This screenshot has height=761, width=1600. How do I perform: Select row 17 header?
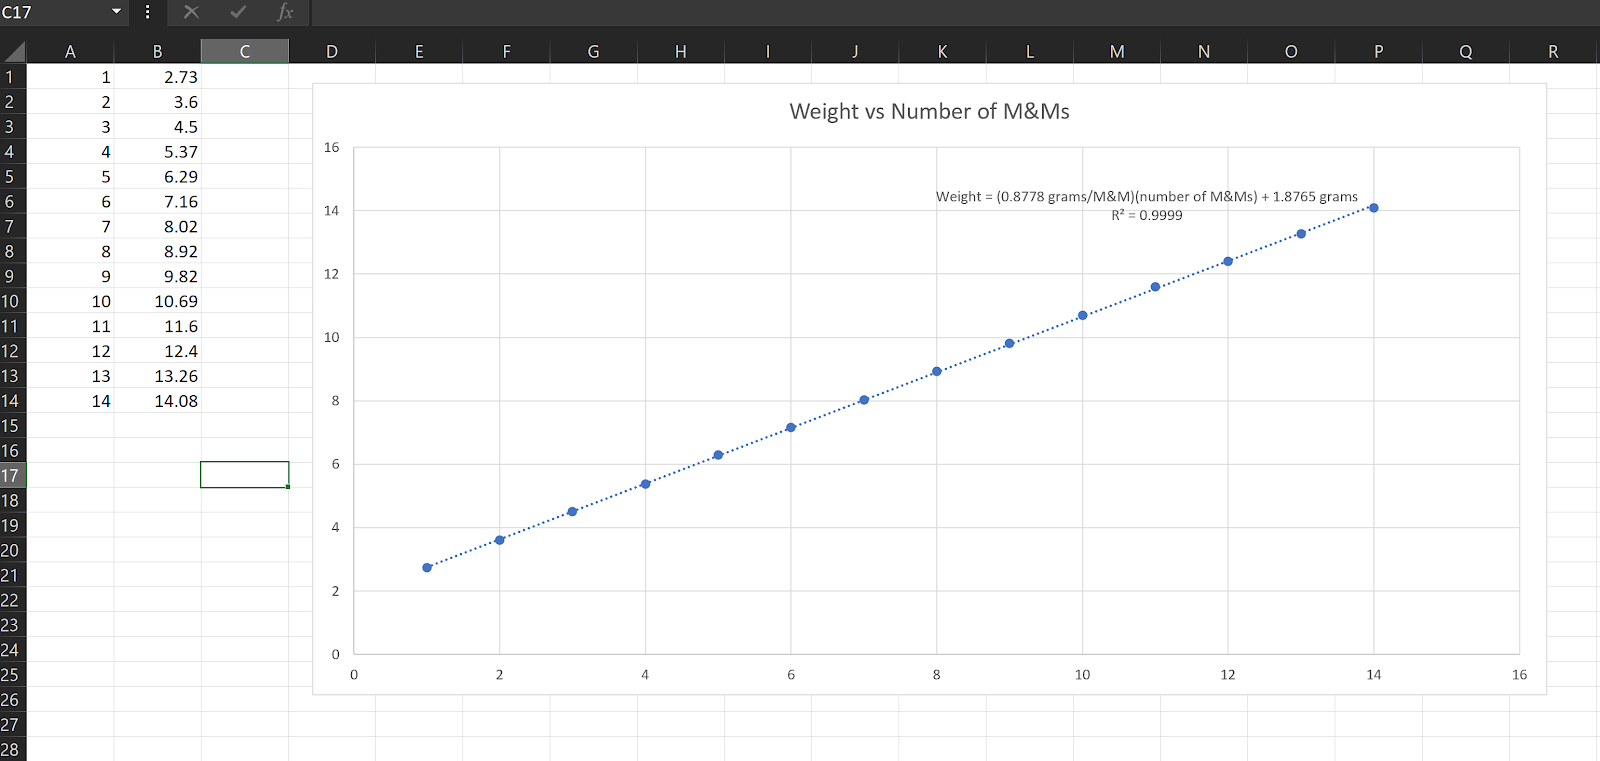tap(13, 476)
